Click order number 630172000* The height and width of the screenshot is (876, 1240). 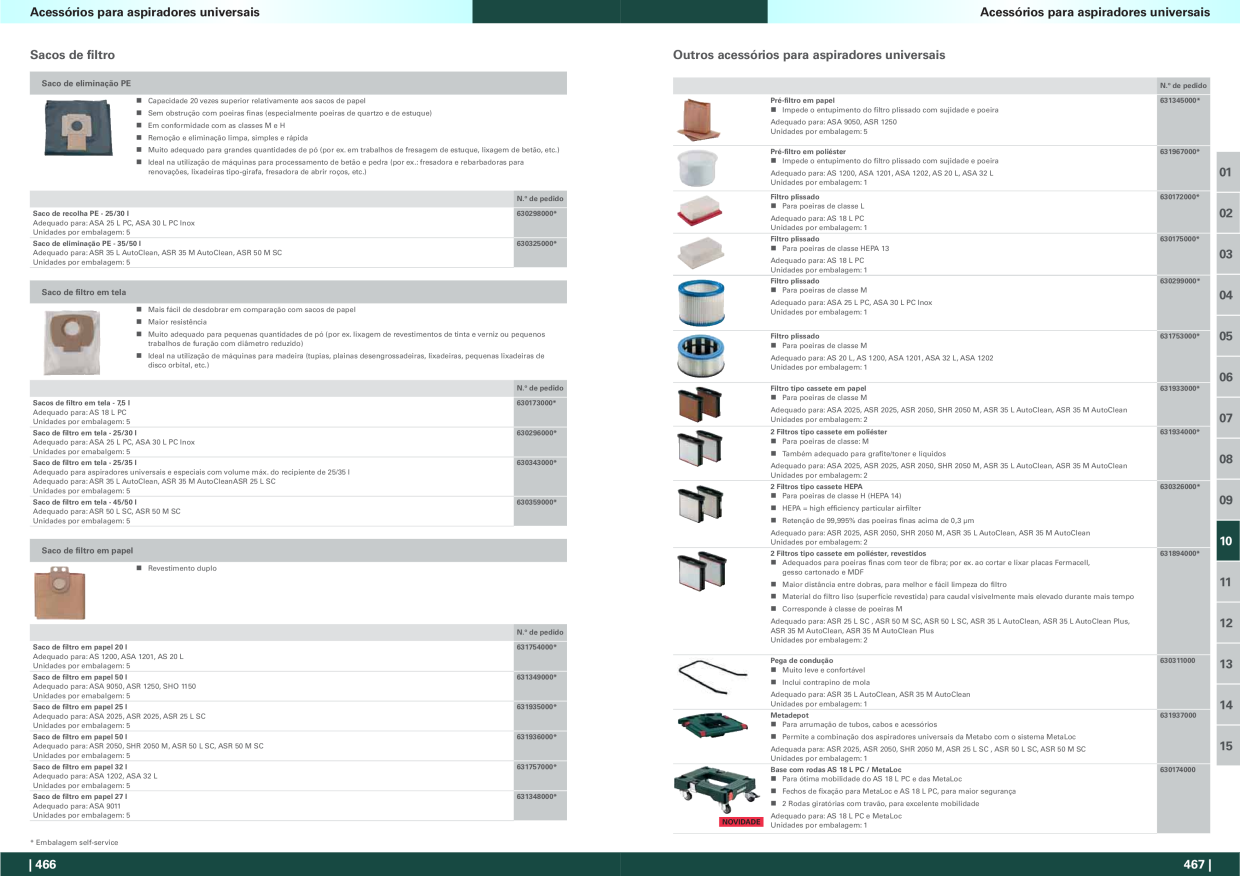coord(1180,197)
